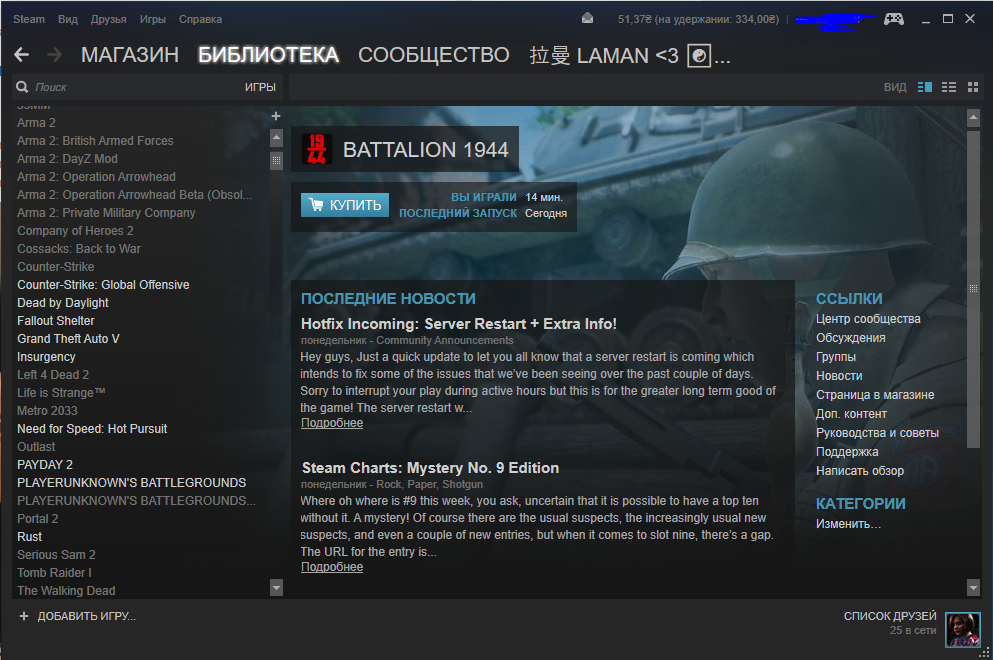
Task: Click the plus icon above game list scrollbar
Action: coord(275,116)
